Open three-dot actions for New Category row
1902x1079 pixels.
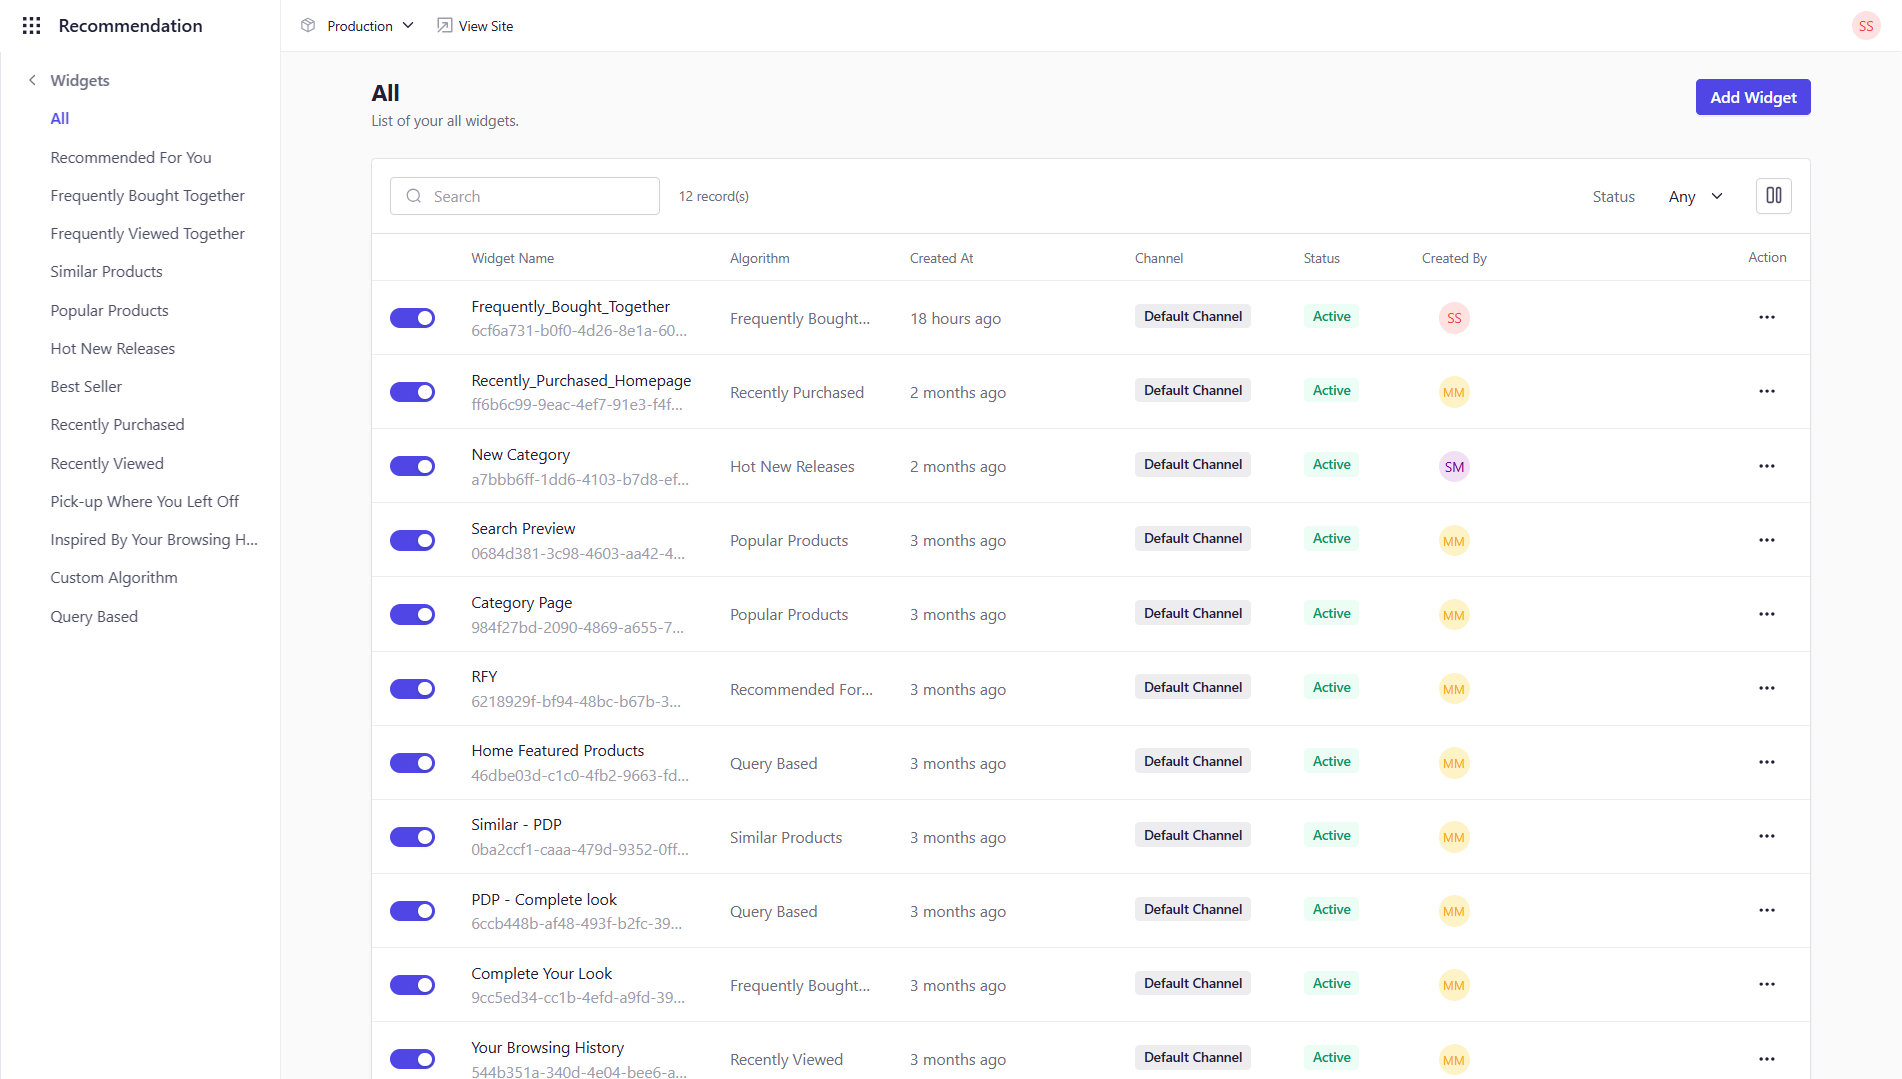click(1766, 466)
